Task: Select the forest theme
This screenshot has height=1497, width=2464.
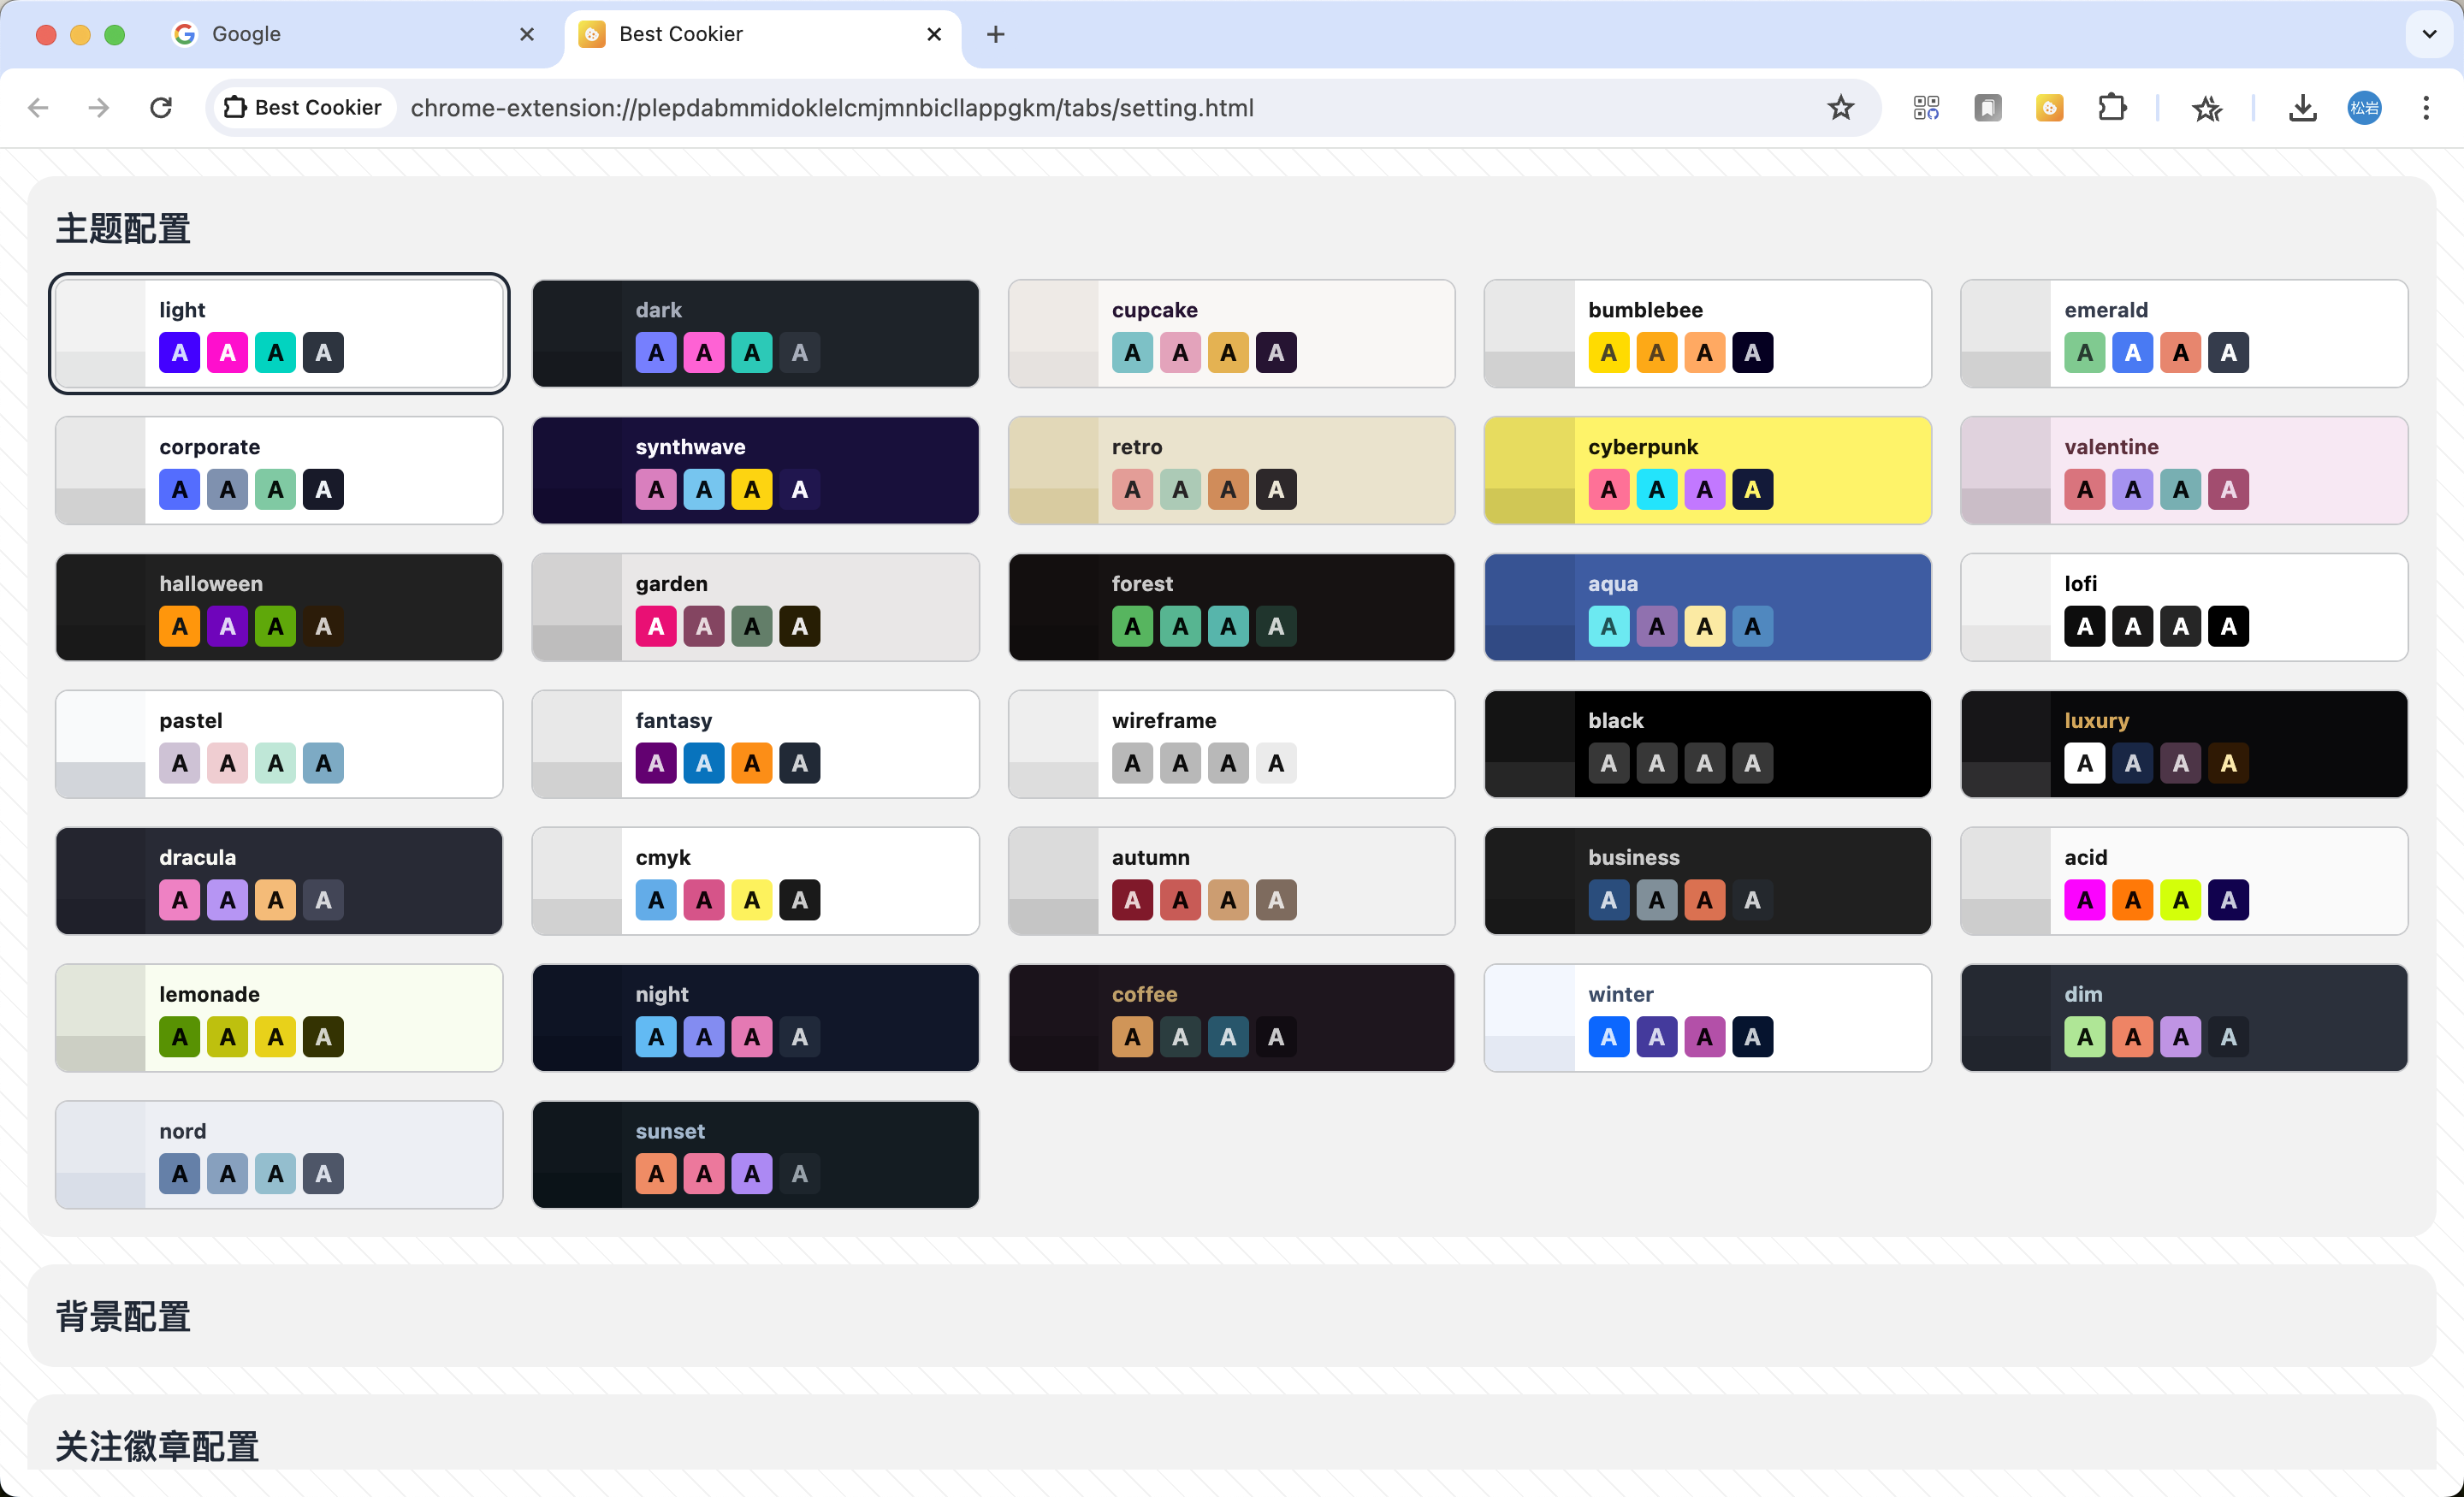Action: [x=1230, y=606]
